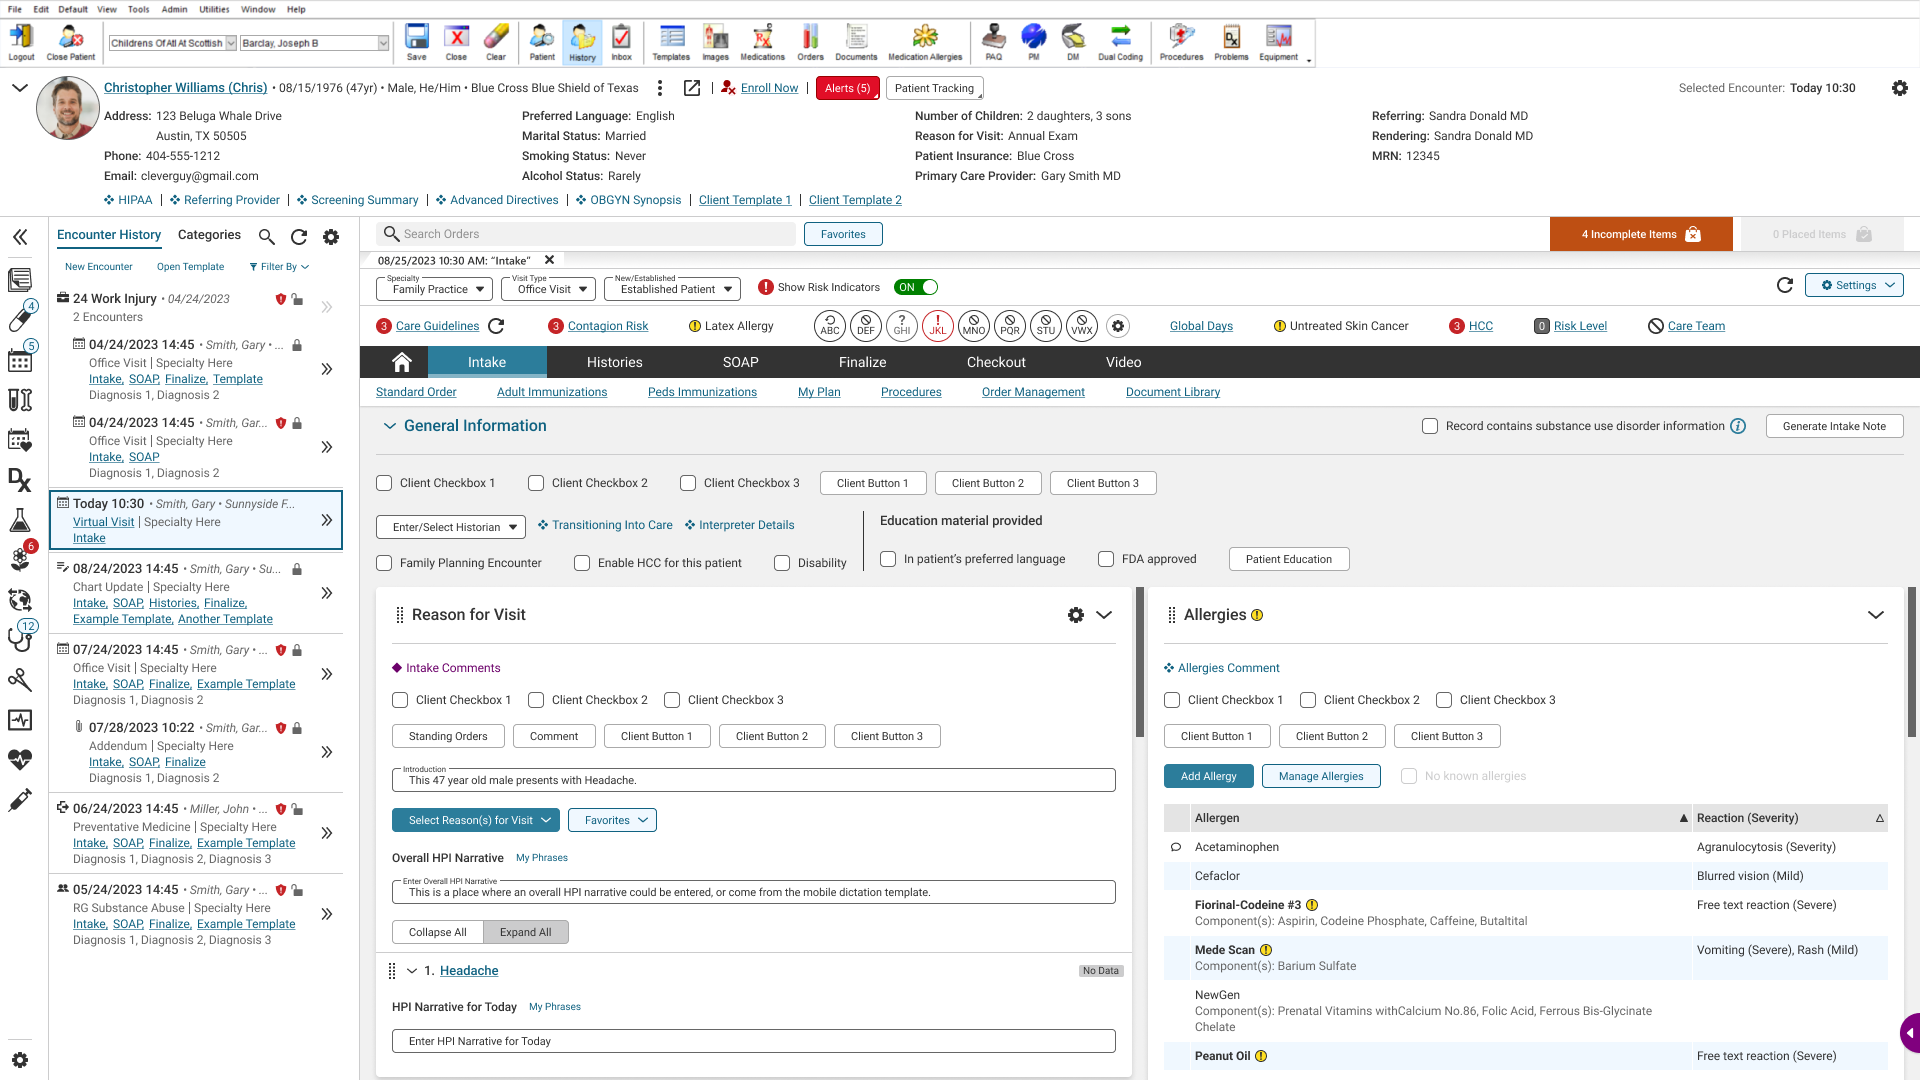Collapse the Allergies section chevron
1920x1080 pixels.
[1875, 615]
